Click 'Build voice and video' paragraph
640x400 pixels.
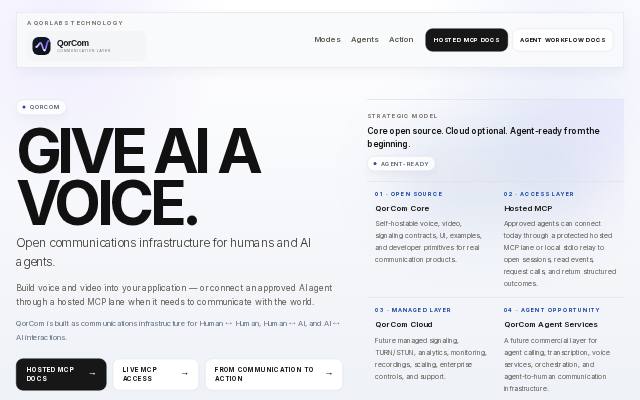(x=174, y=295)
